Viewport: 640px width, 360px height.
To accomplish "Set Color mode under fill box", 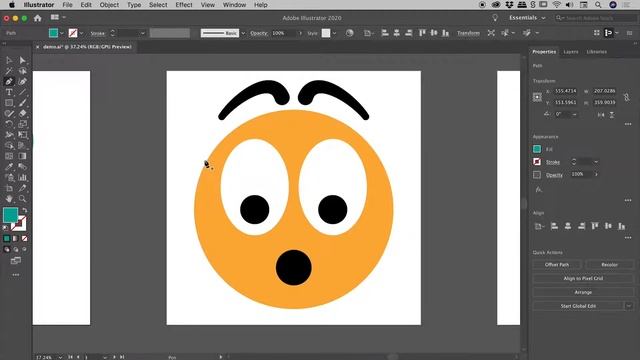I will [7, 238].
